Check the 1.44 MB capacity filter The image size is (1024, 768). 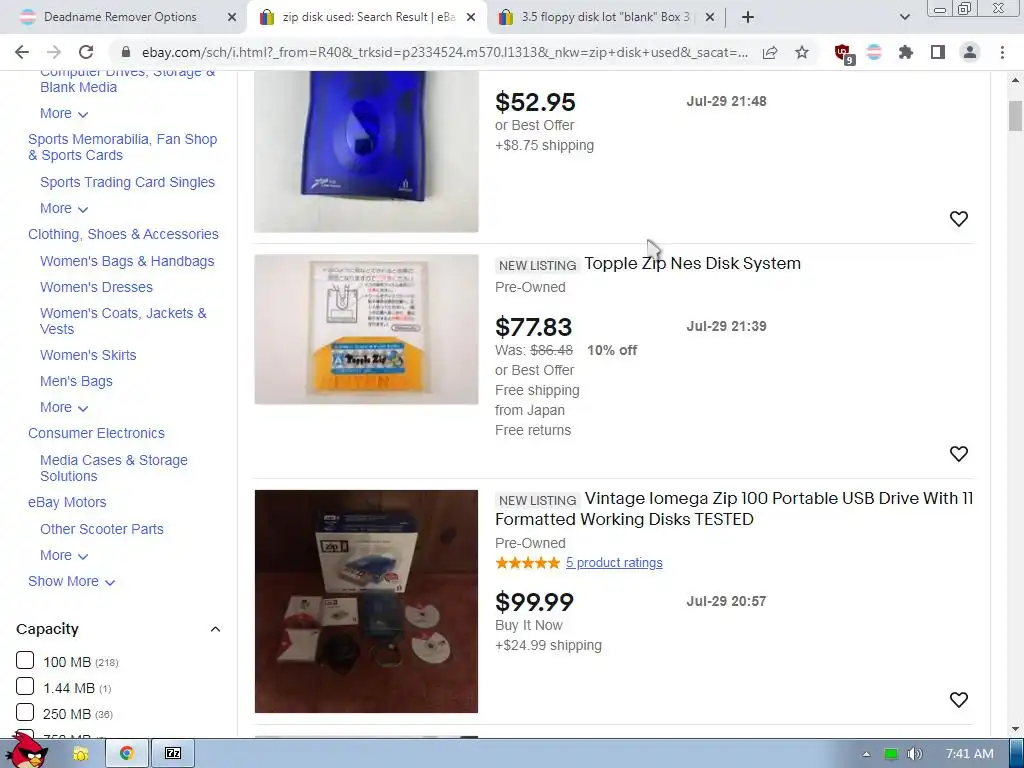click(25, 686)
